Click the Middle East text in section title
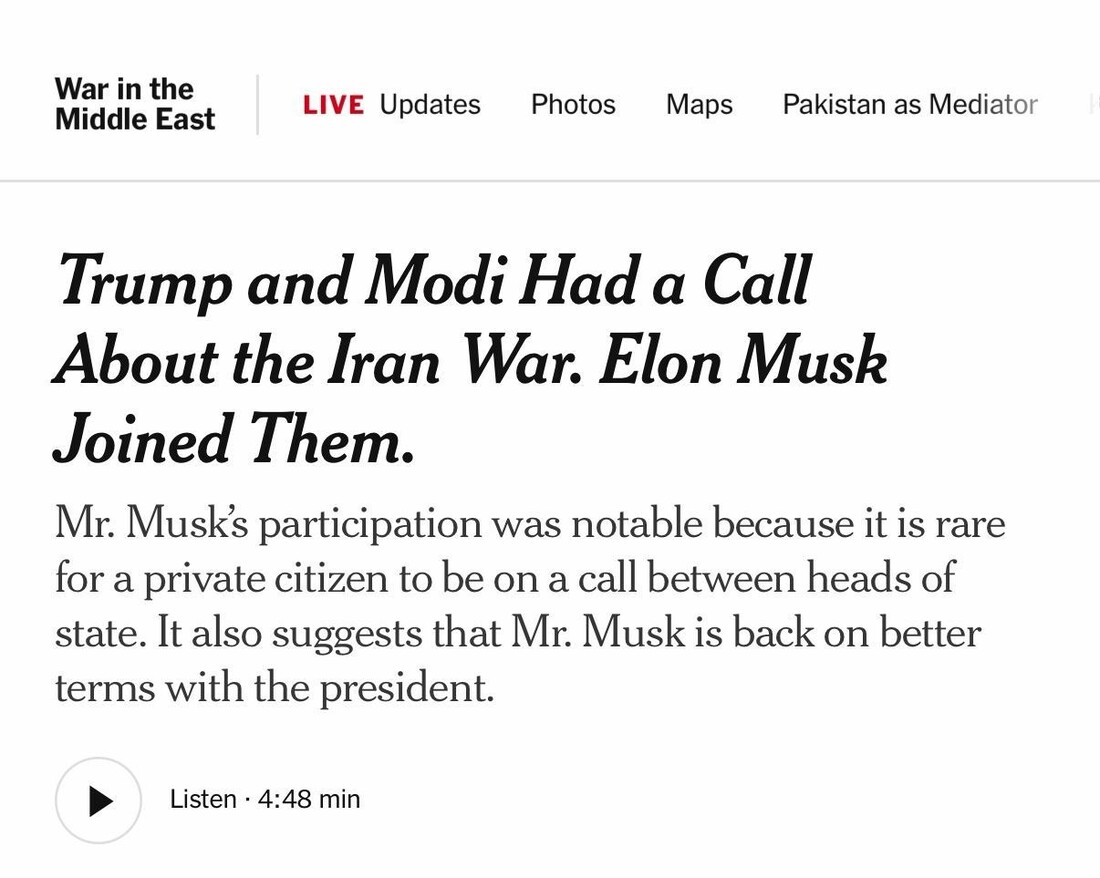The height and width of the screenshot is (878, 1100). tap(135, 120)
